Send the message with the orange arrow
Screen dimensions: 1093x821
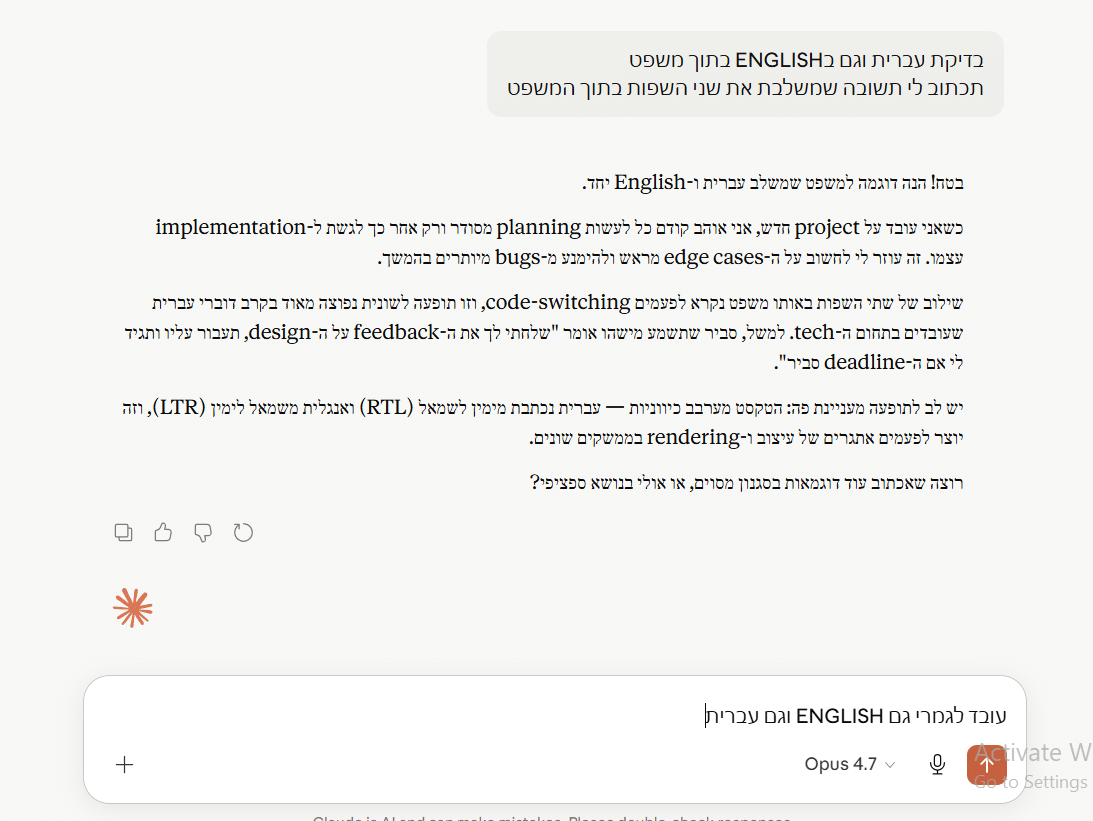(x=986, y=765)
